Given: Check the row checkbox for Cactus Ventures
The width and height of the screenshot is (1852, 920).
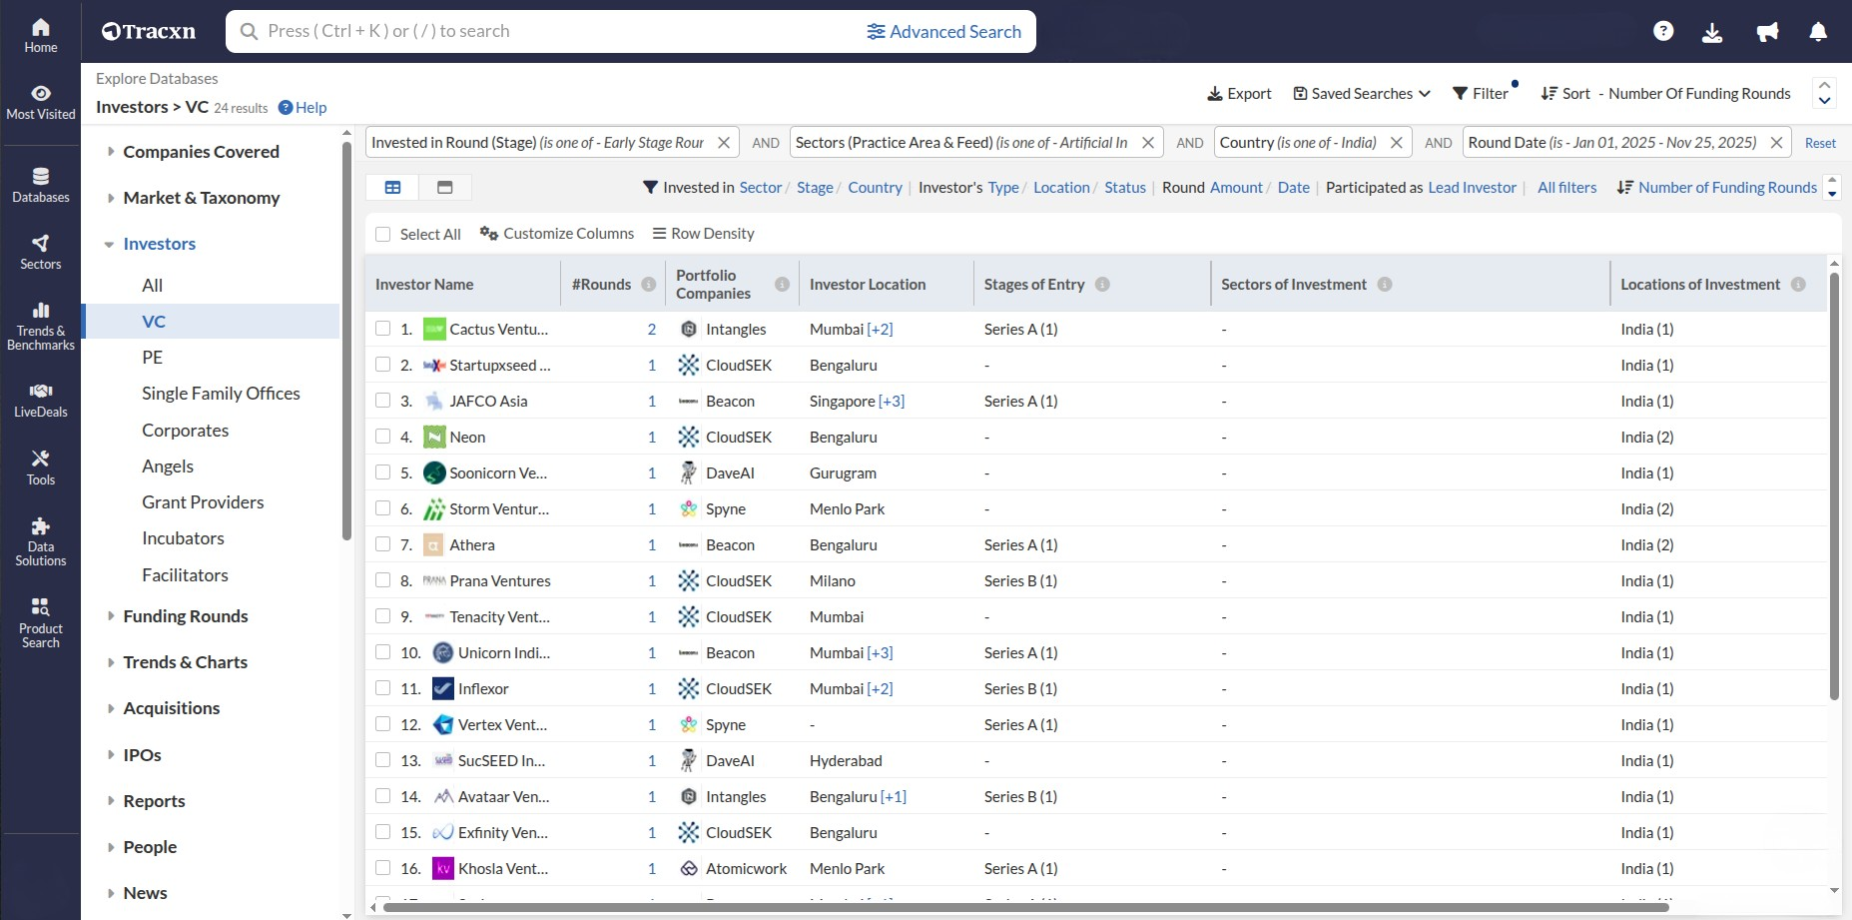Looking at the screenshot, I should (383, 328).
